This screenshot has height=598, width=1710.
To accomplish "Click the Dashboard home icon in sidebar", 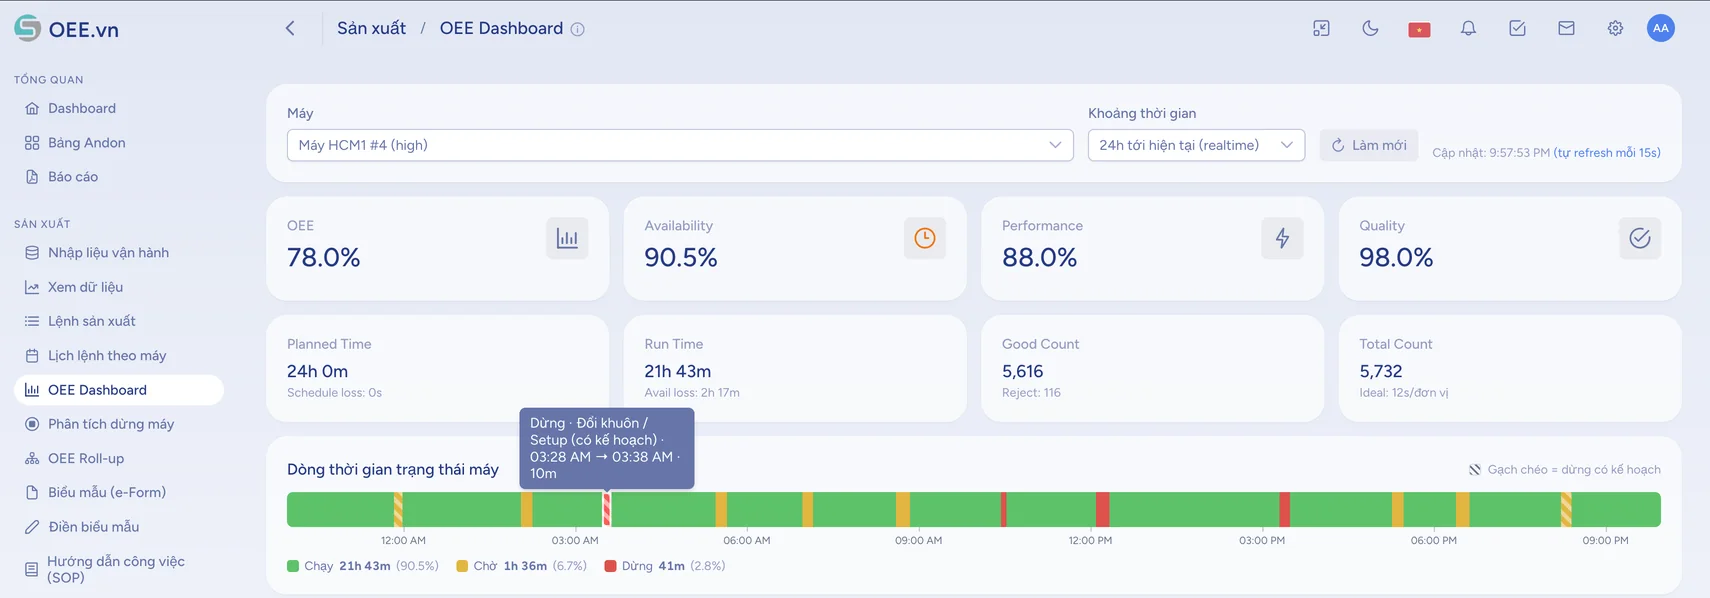I will (x=32, y=108).
